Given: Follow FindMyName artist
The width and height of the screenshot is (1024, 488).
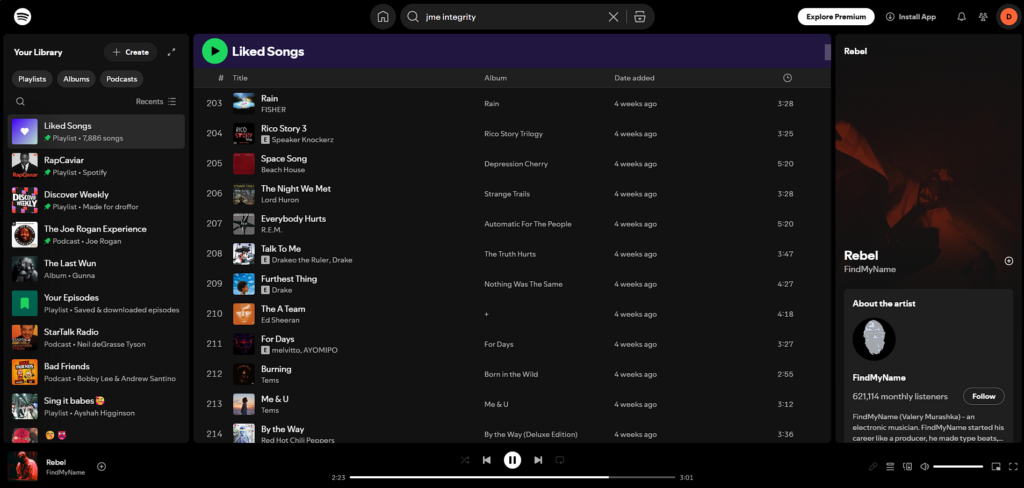Looking at the screenshot, I should tap(984, 396).
